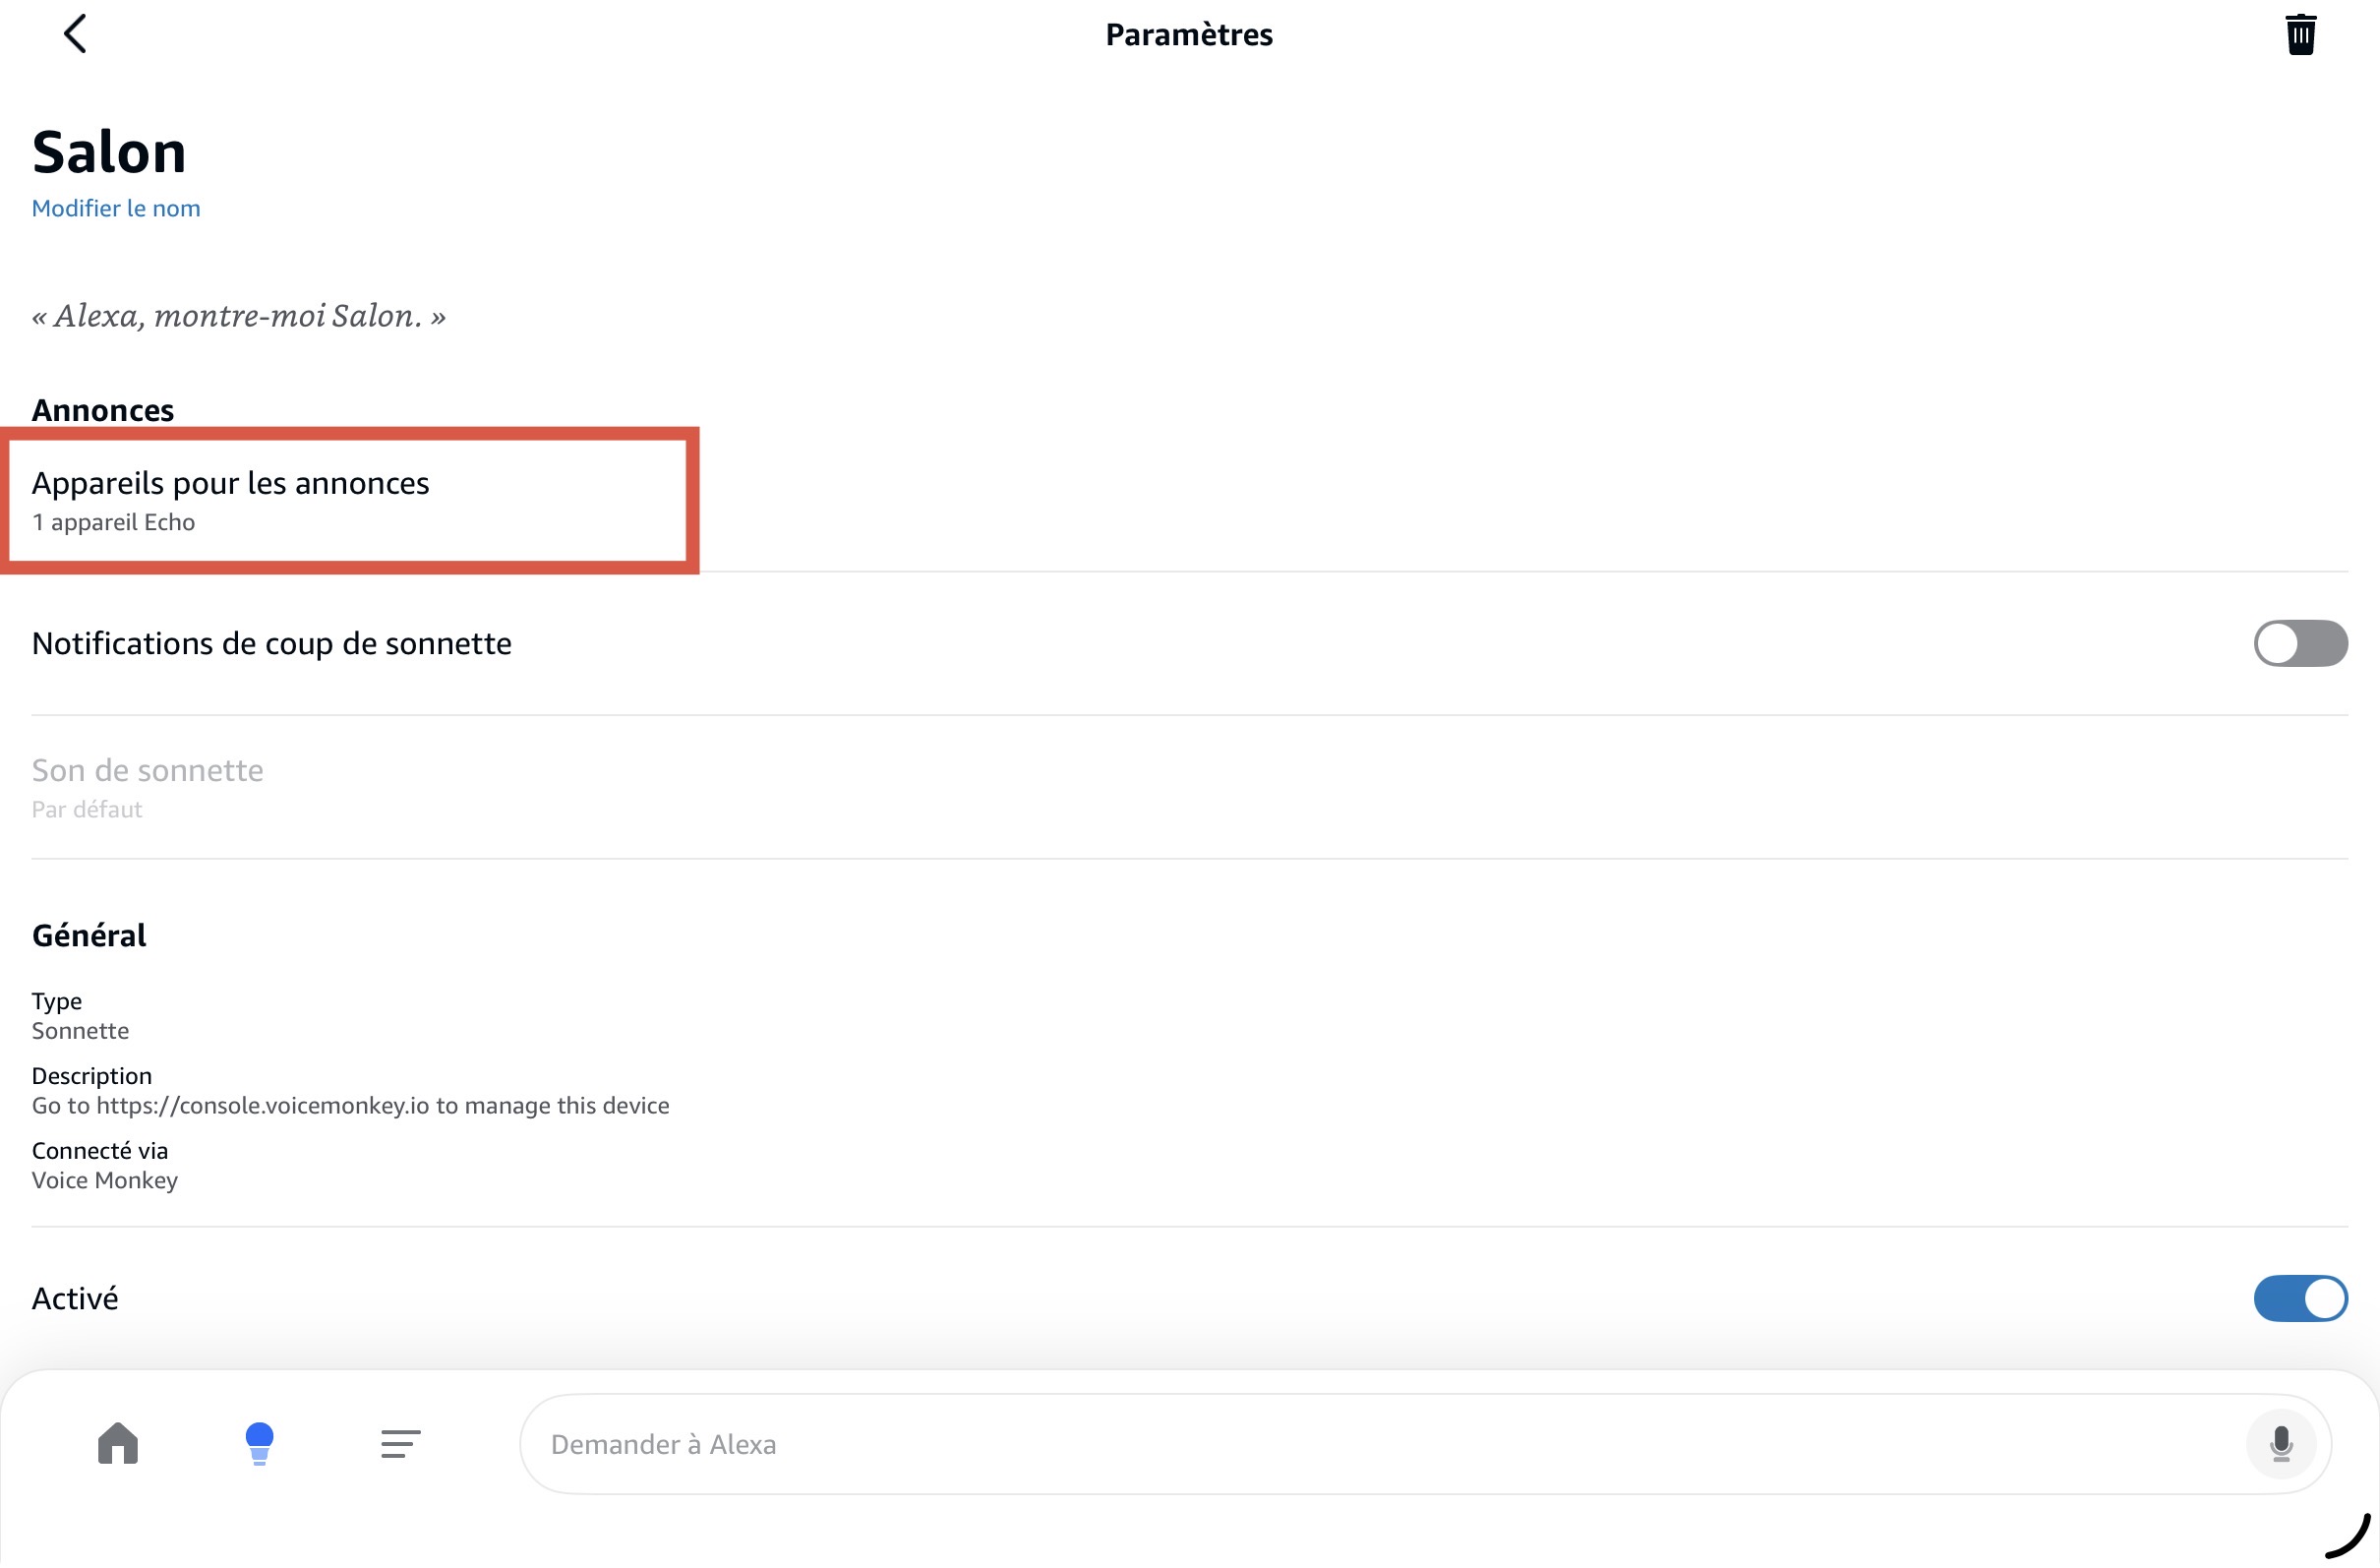Delete the device with the trash icon
This screenshot has height=1568, width=2380.
tap(2299, 35)
